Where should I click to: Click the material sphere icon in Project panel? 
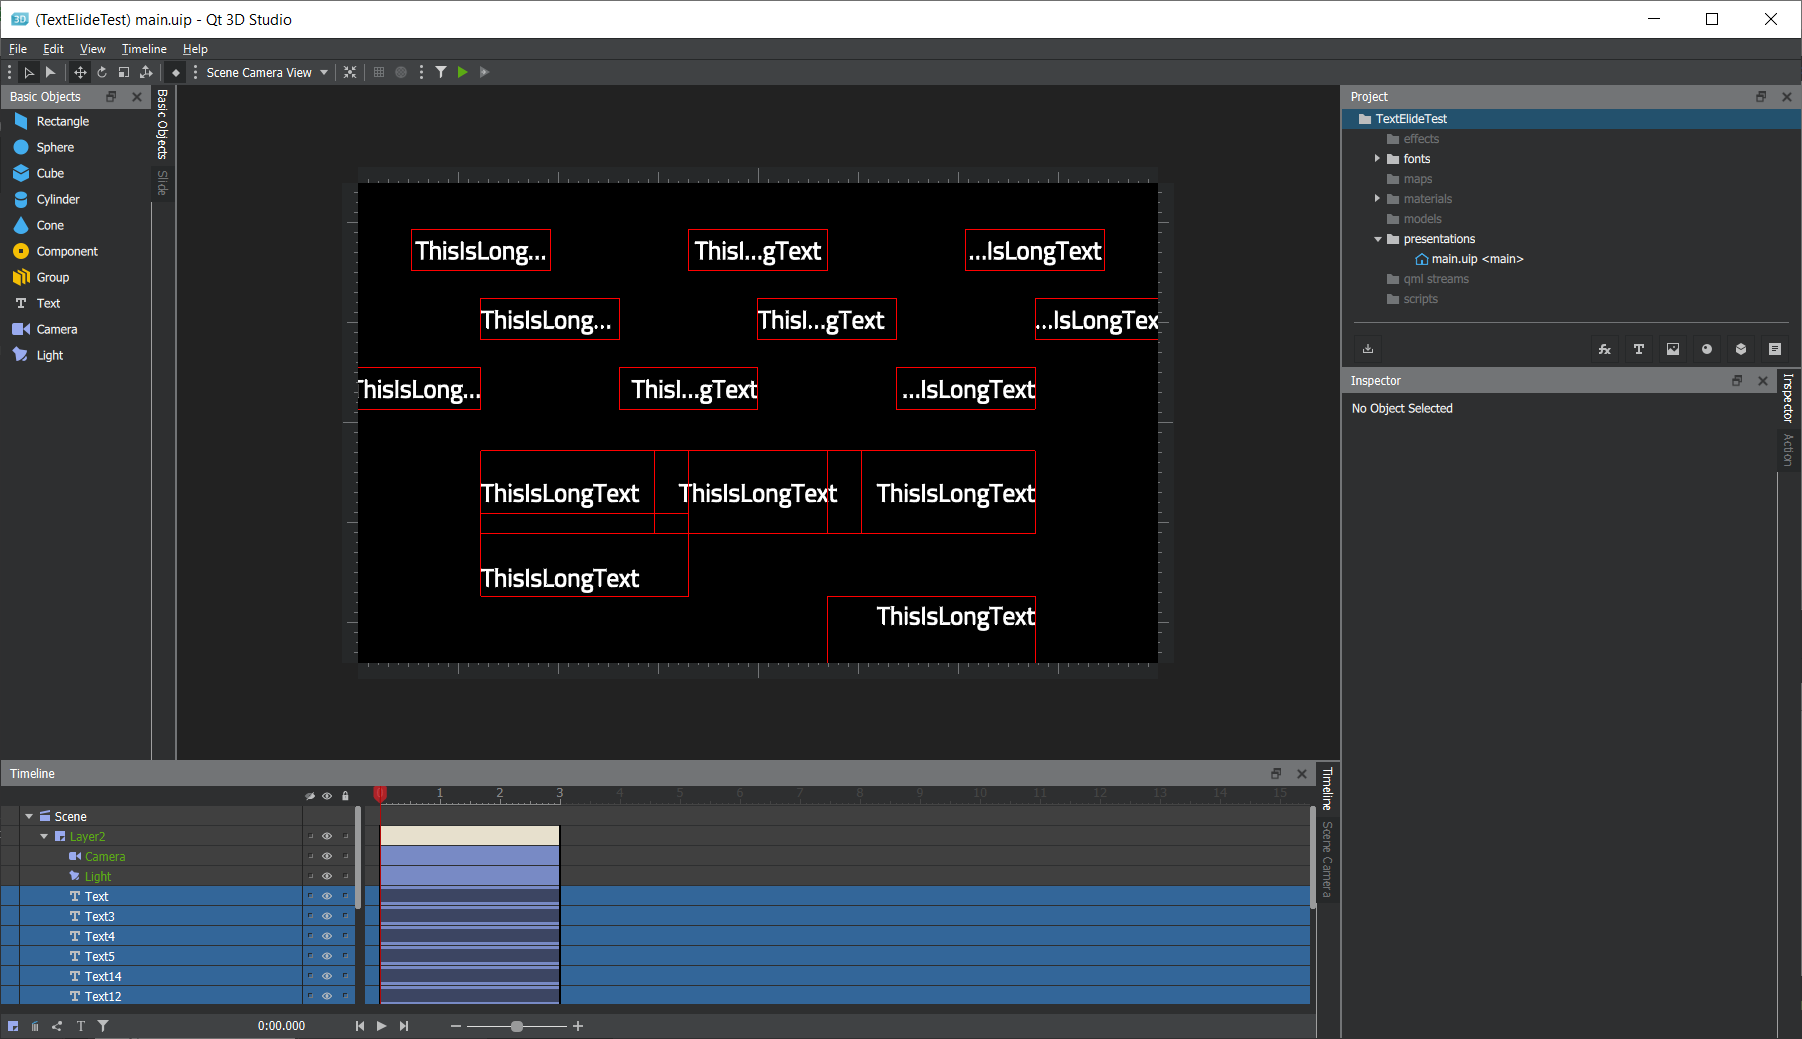(1707, 349)
